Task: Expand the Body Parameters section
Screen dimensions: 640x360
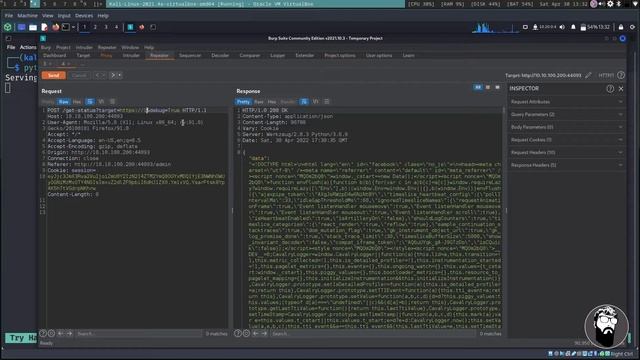Action: pyautogui.click(x=567, y=127)
